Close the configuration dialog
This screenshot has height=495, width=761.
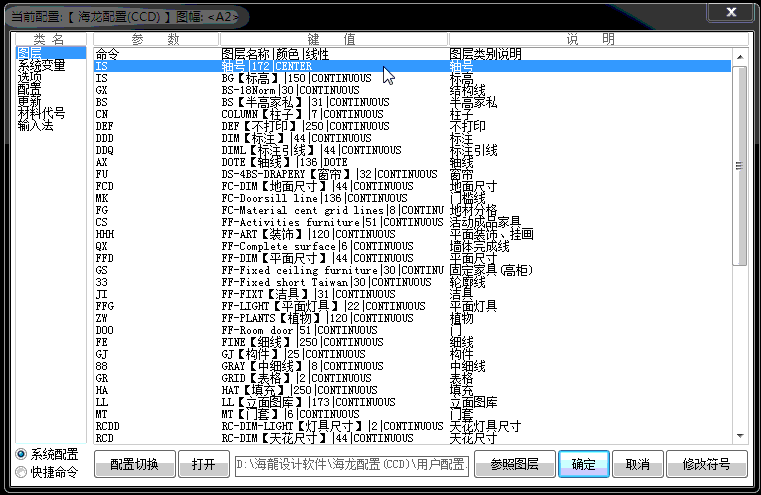pos(731,12)
